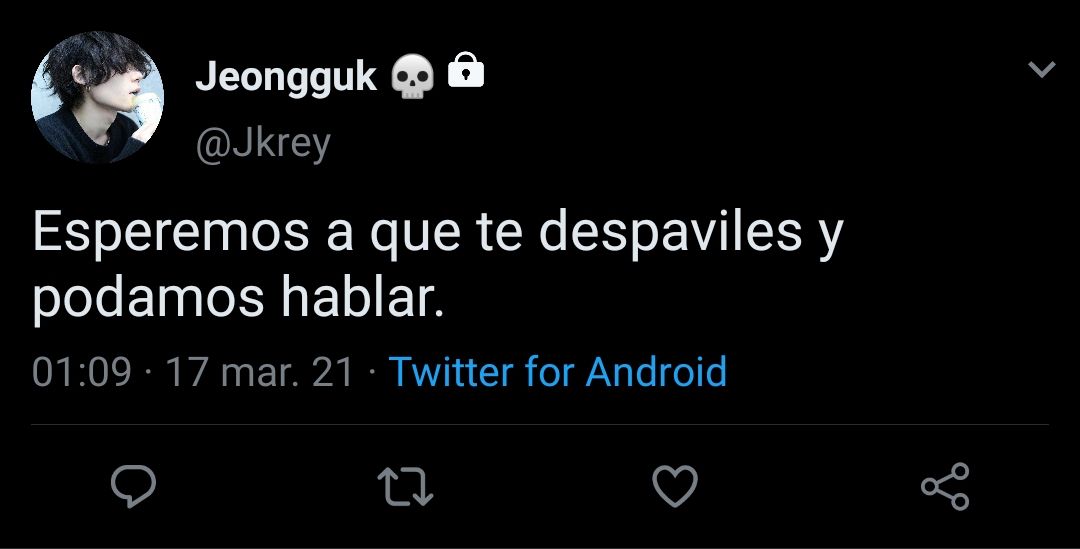Open the @Jkrey handle profile
Viewport: 1080px width, 549px height.
[263, 144]
